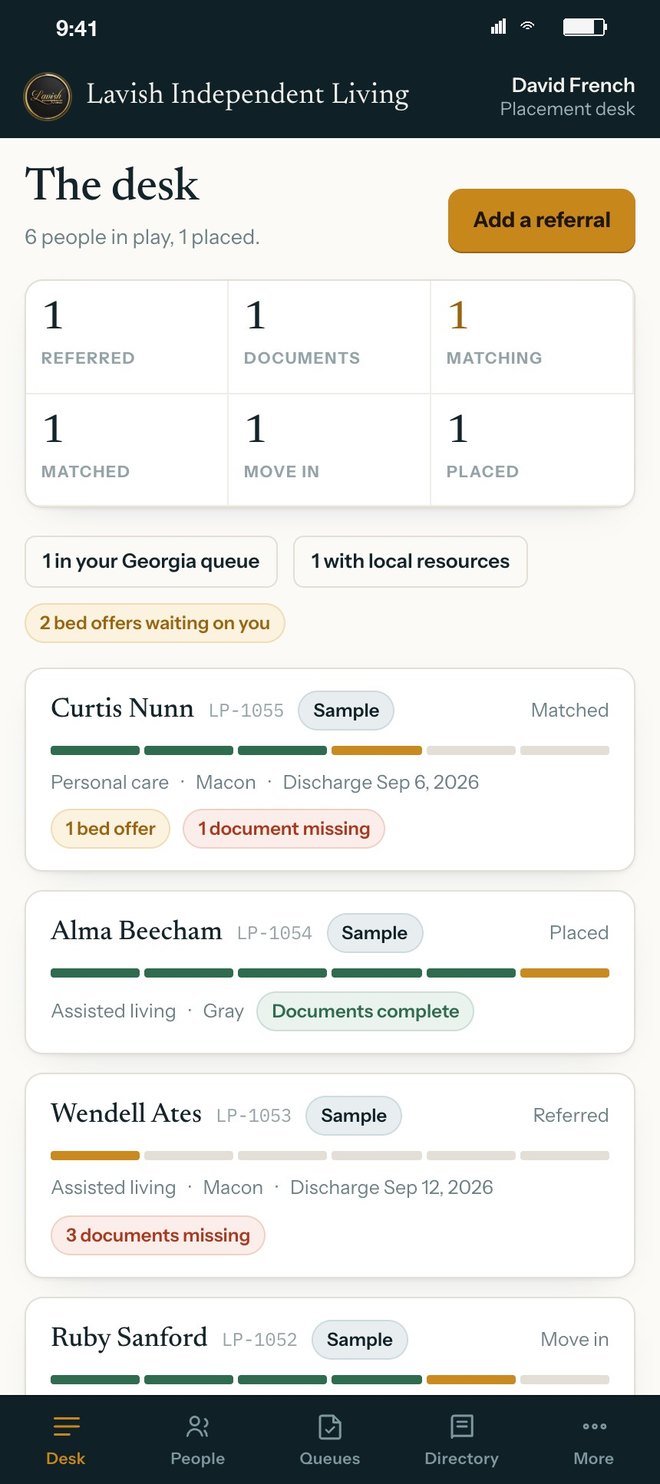The width and height of the screenshot is (660, 1484).
Task: Toggle '1 with local resources' filter chip
Action: (410, 562)
